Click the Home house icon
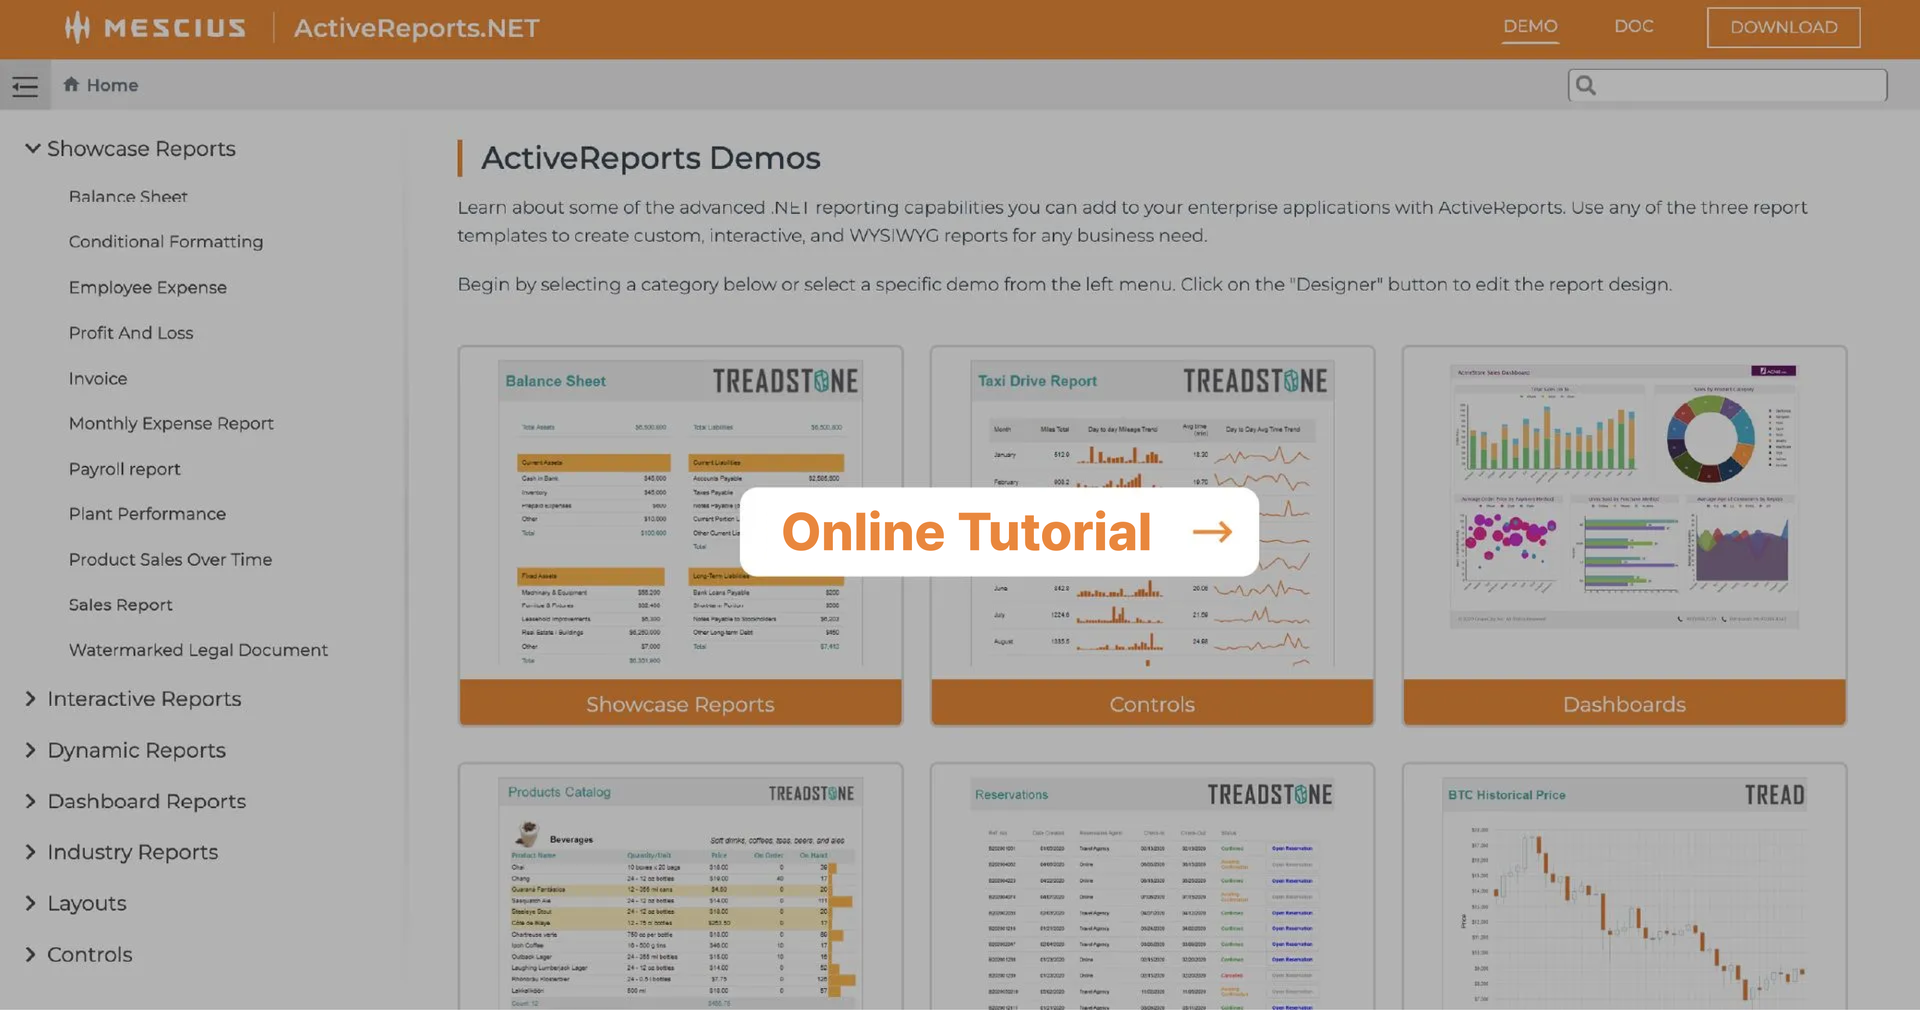 coord(71,85)
